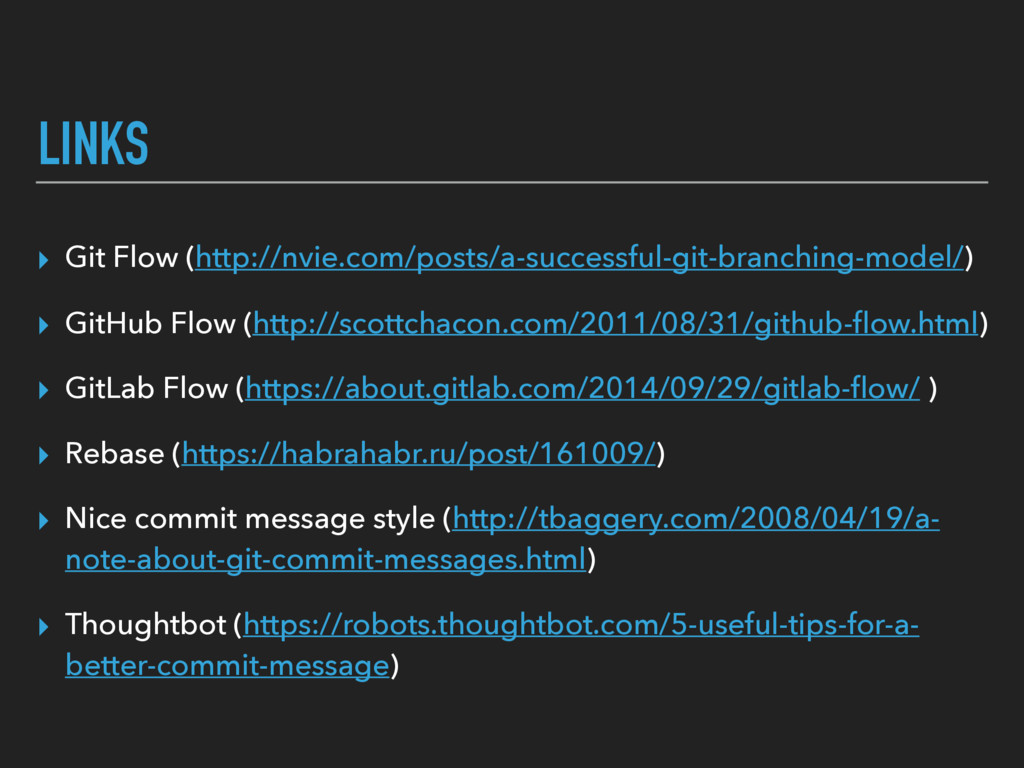Click the "Thoughtbot" label text
Screen dimensions: 1024x768
[x=146, y=624]
